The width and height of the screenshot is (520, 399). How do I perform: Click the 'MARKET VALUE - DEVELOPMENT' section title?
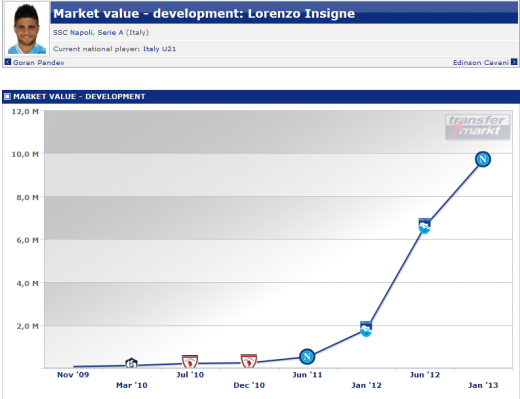(x=79, y=97)
